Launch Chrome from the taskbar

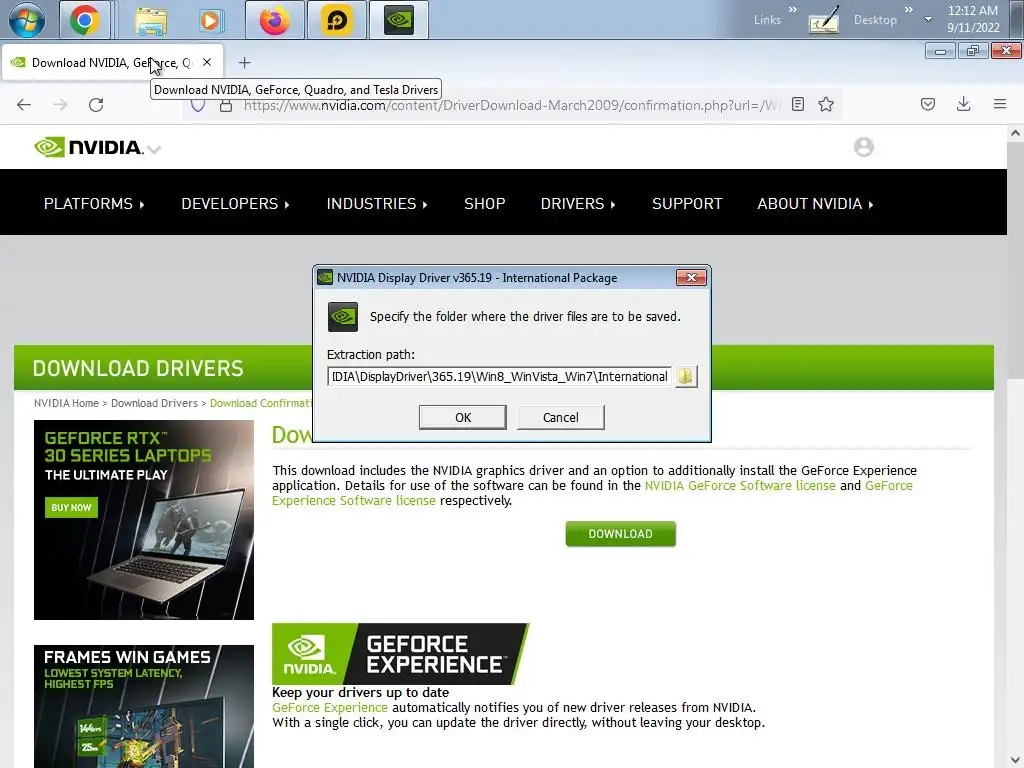[85, 20]
